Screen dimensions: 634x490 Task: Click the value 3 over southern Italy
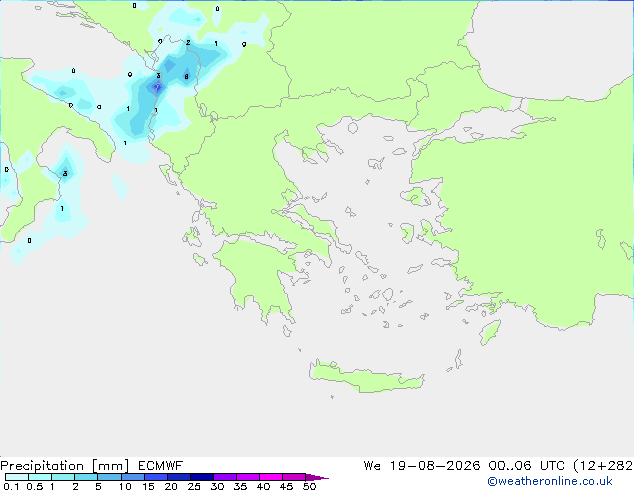click(x=65, y=174)
